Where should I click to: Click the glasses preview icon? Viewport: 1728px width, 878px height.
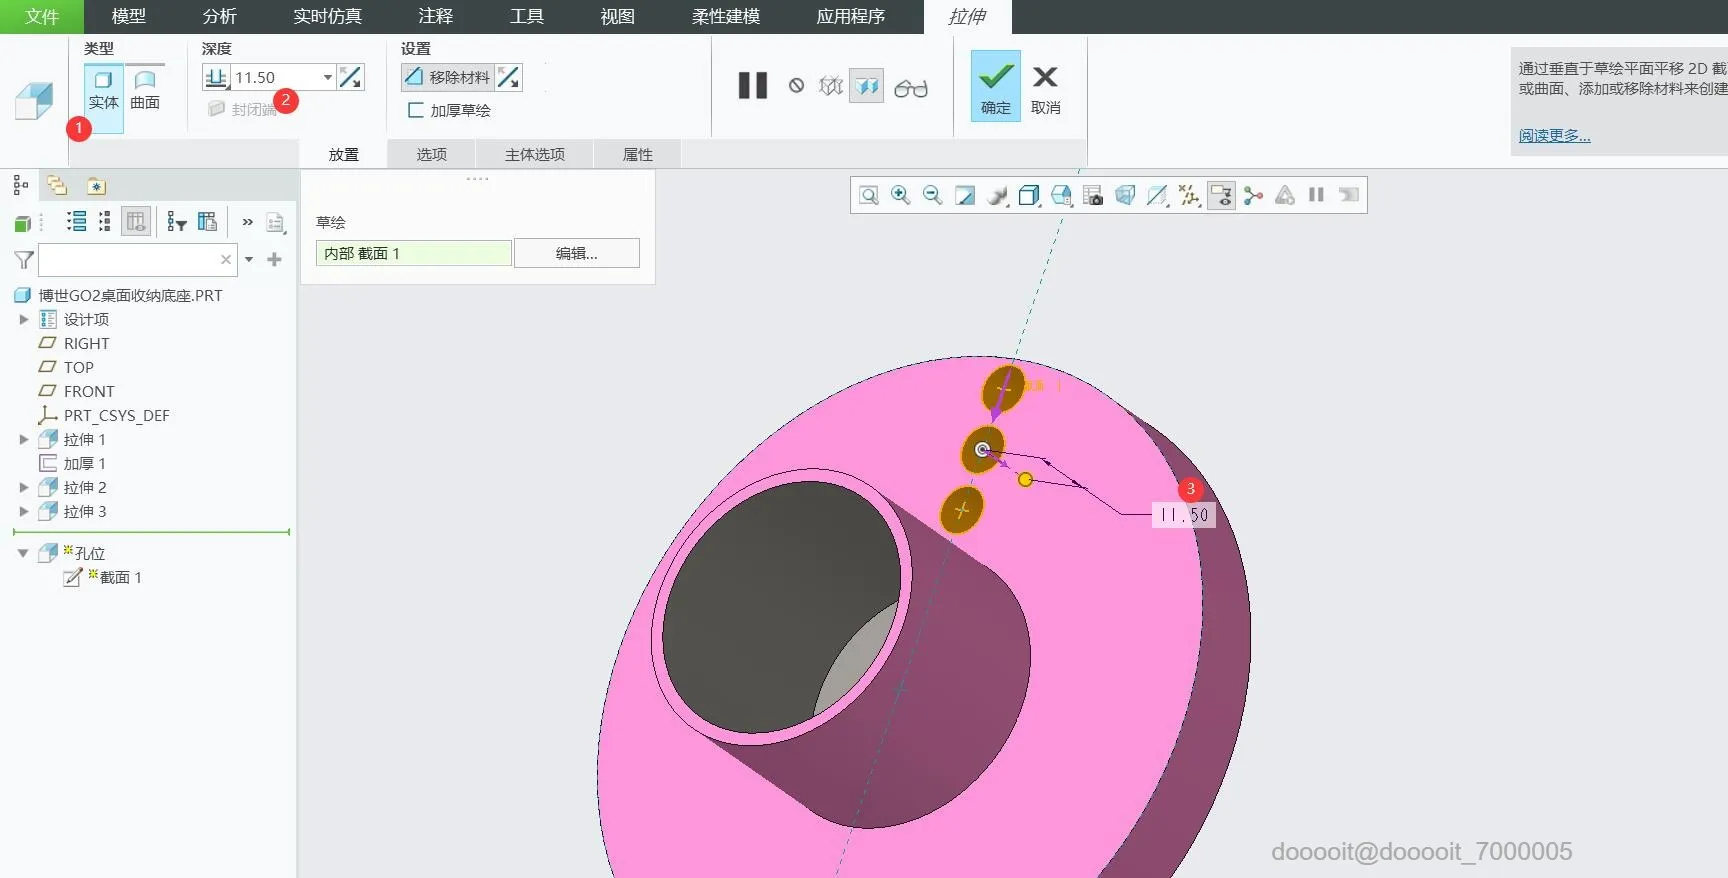pos(910,88)
